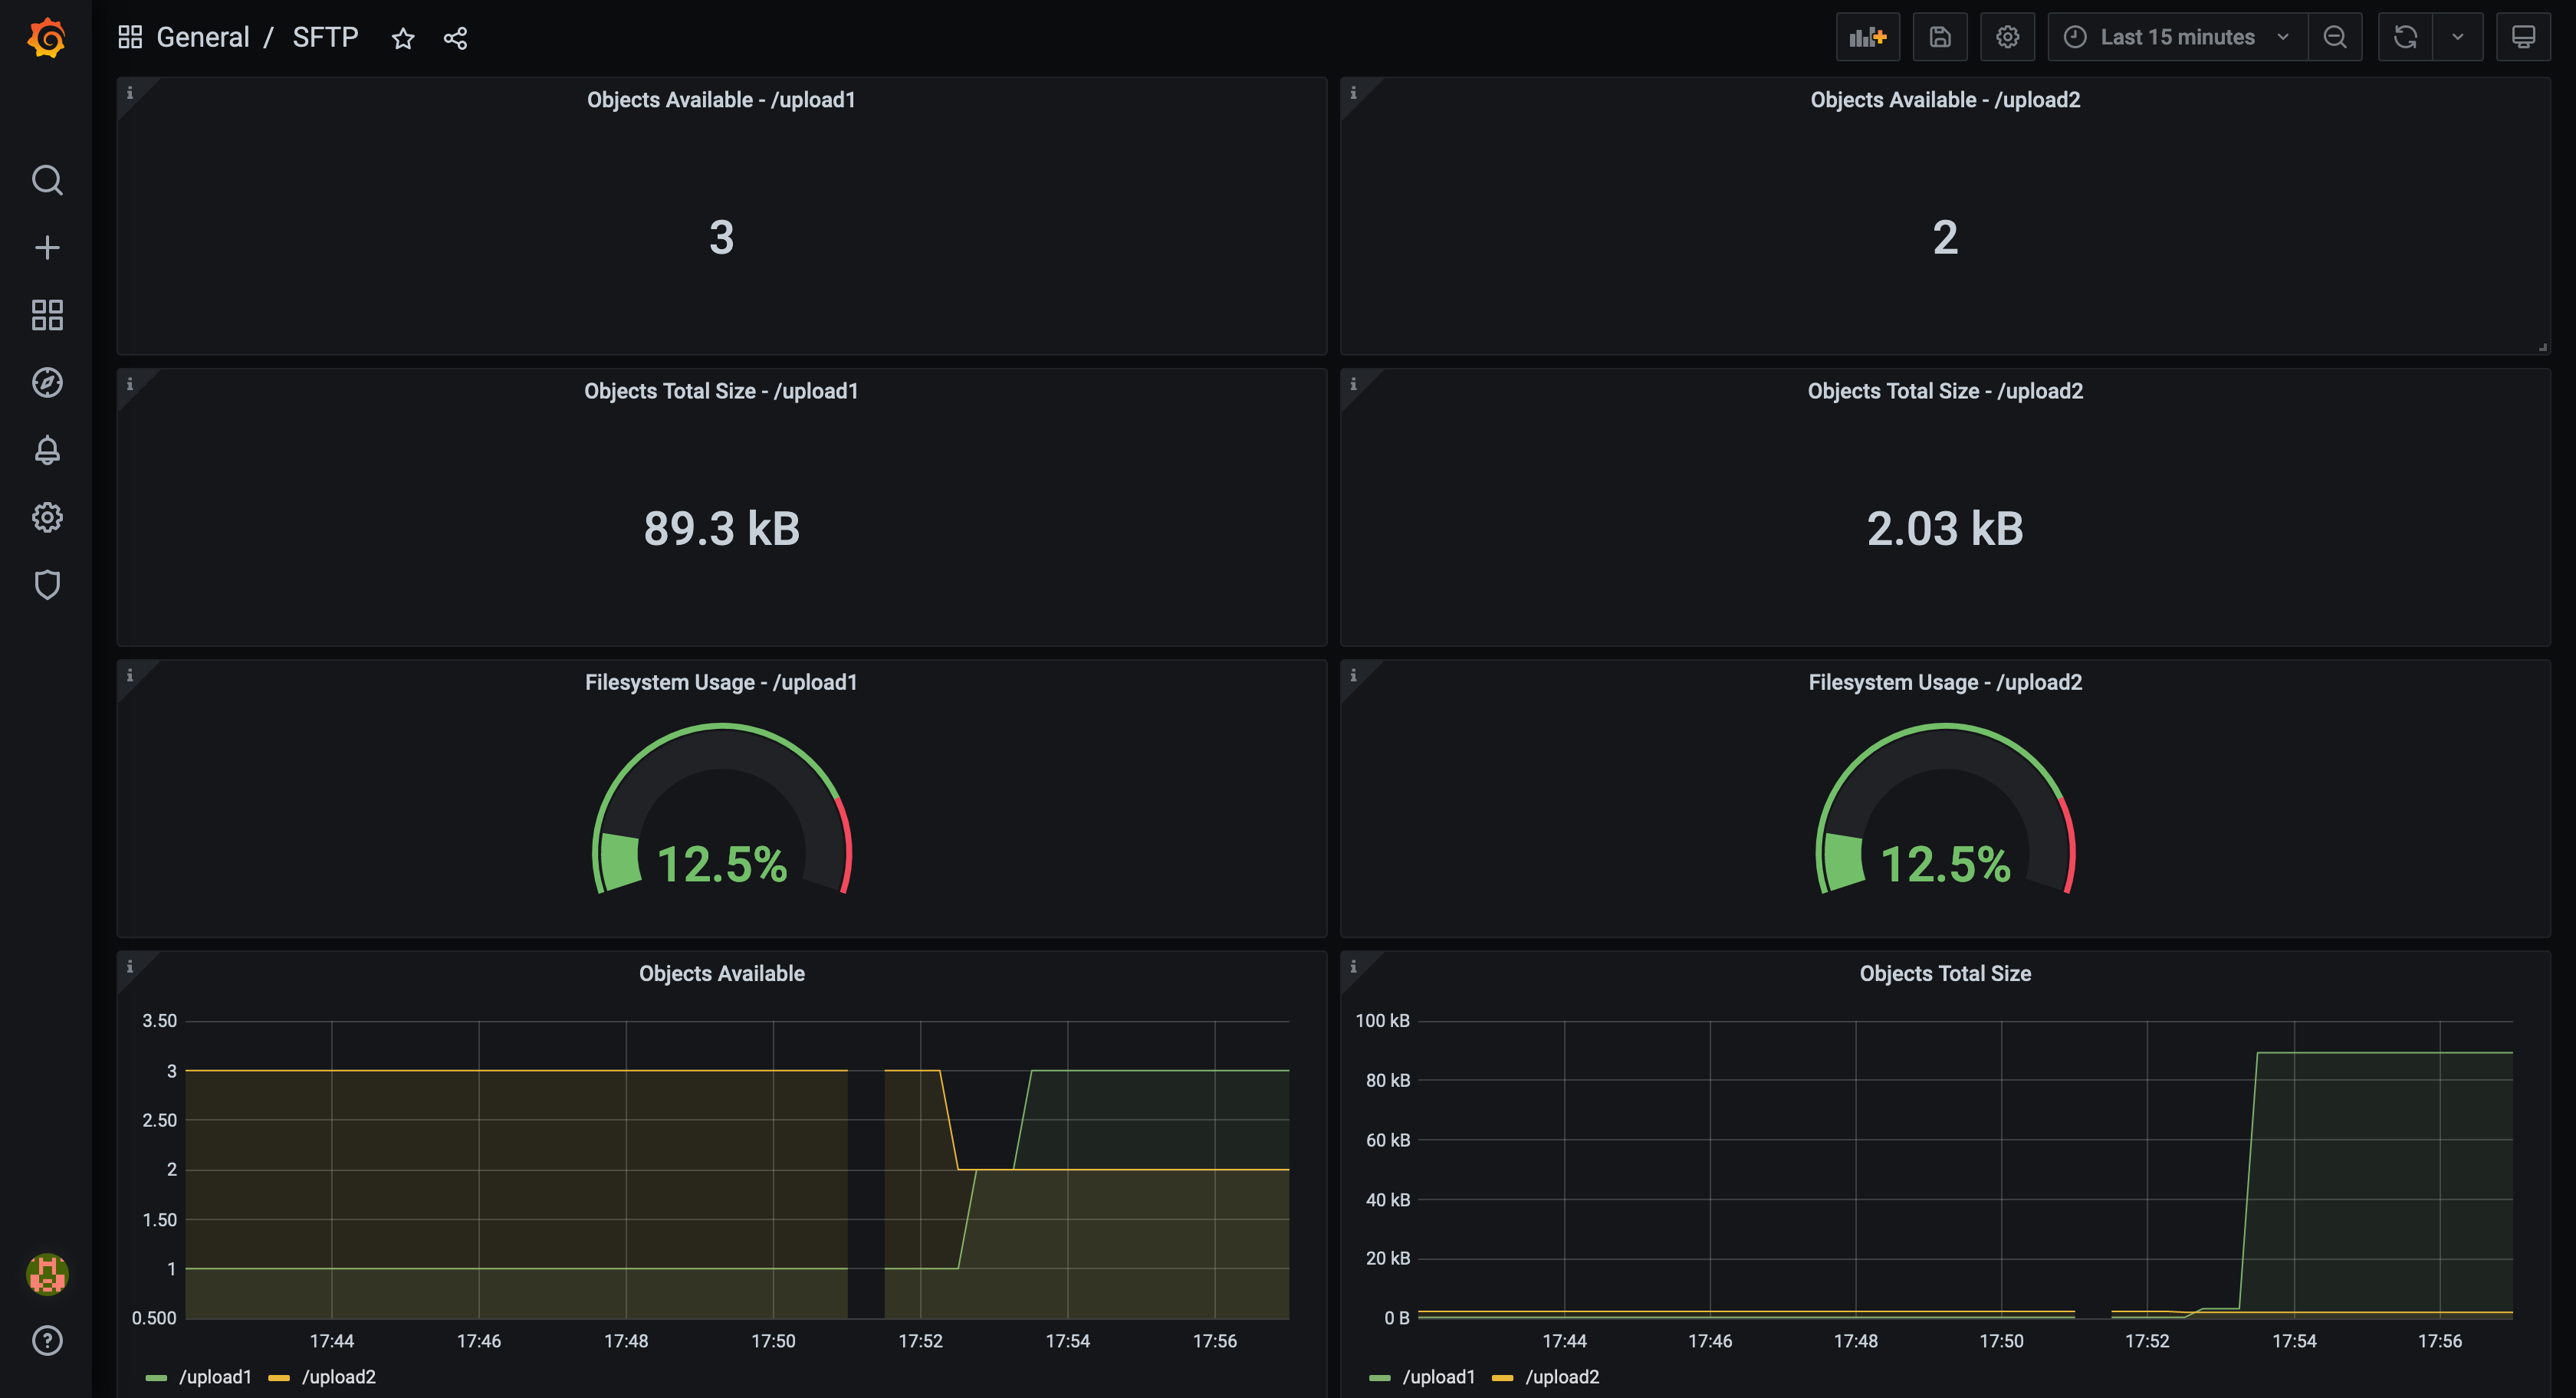Open the Create plus menu
Viewport: 2576px width, 1398px height.
tap(47, 248)
